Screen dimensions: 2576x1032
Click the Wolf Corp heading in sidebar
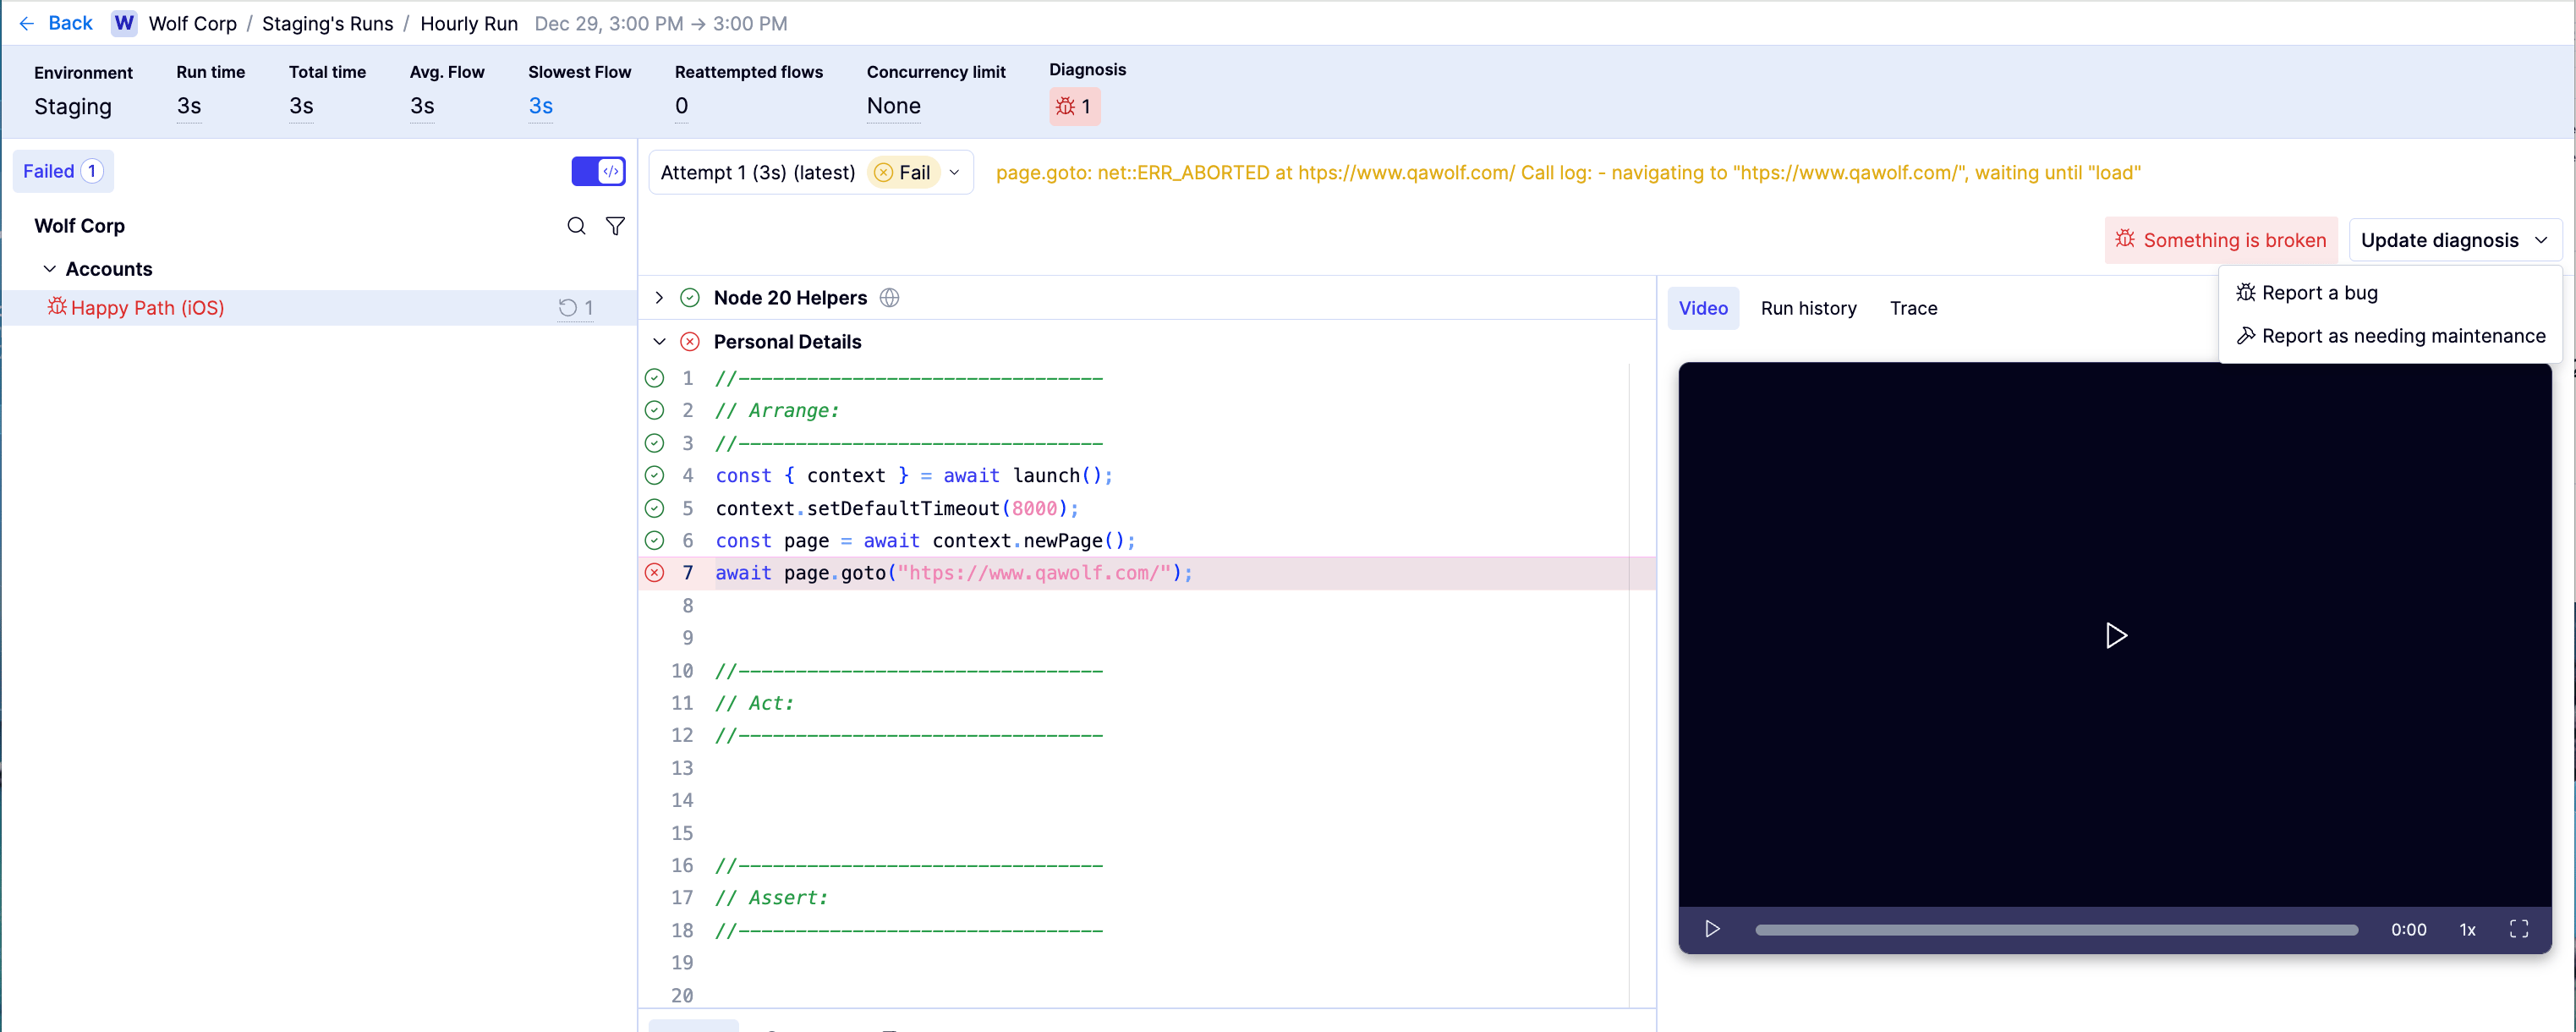coord(79,226)
